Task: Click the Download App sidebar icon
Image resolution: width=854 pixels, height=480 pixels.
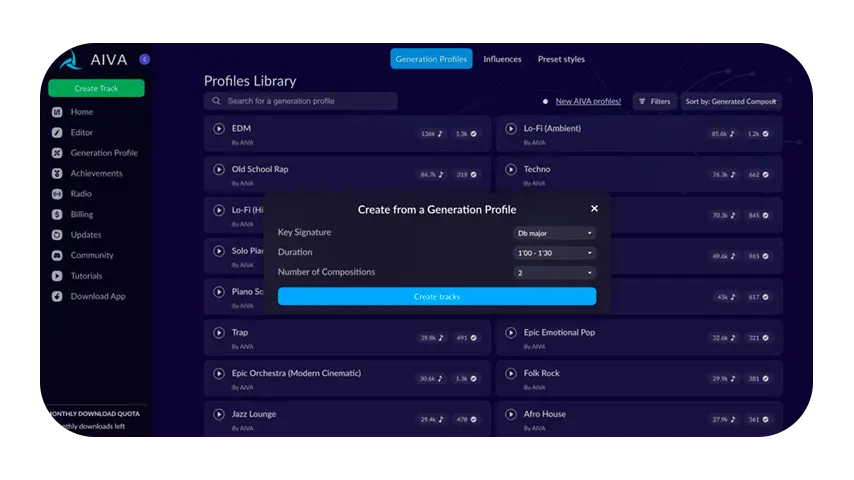Action: [57, 296]
